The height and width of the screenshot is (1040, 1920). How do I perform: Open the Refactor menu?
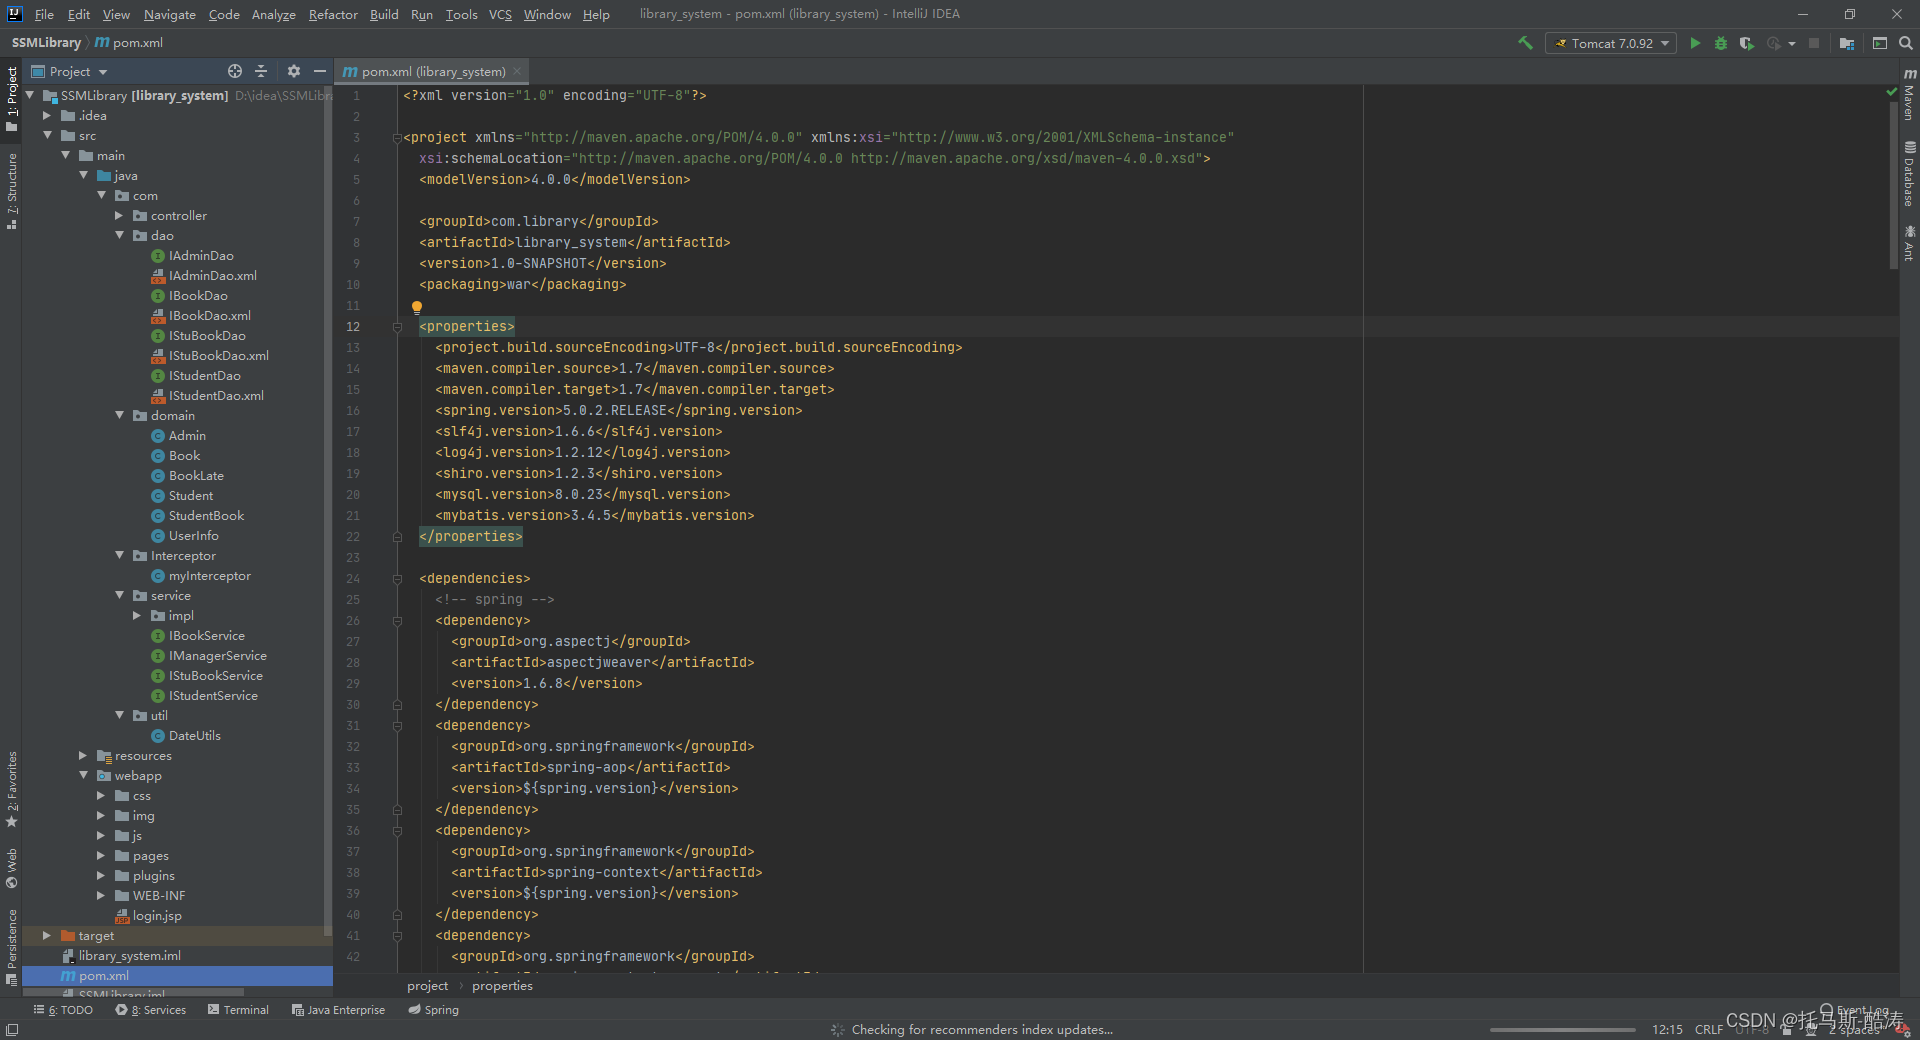coord(333,14)
